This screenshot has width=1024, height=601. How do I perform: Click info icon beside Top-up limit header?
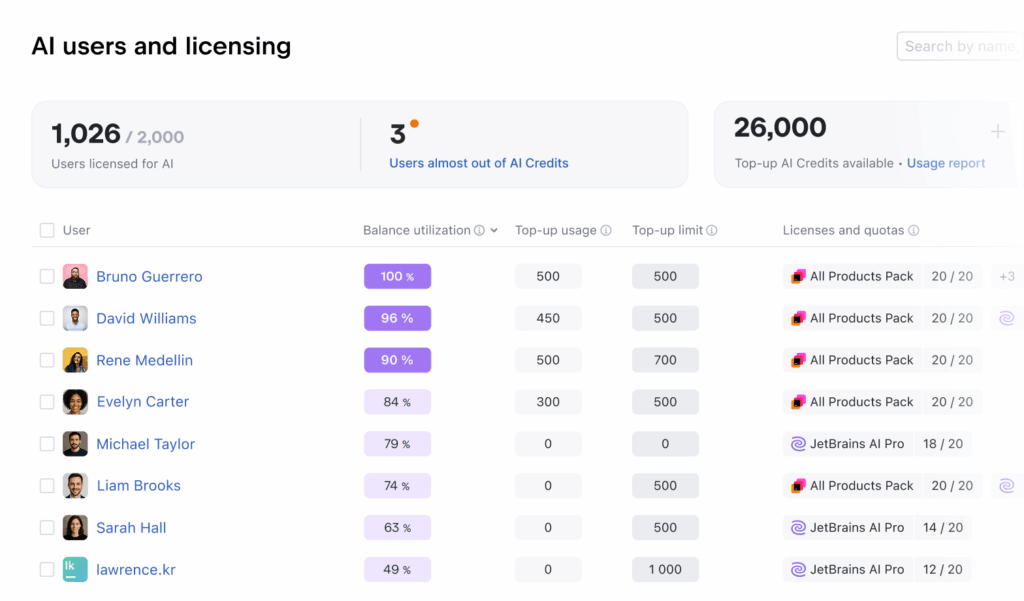point(712,230)
